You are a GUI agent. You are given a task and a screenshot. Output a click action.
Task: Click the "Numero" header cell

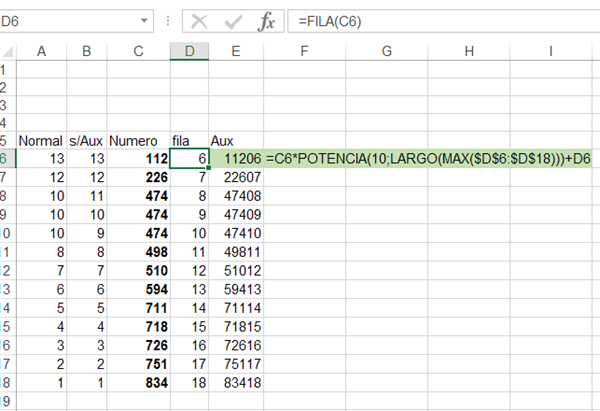pyautogui.click(x=132, y=141)
